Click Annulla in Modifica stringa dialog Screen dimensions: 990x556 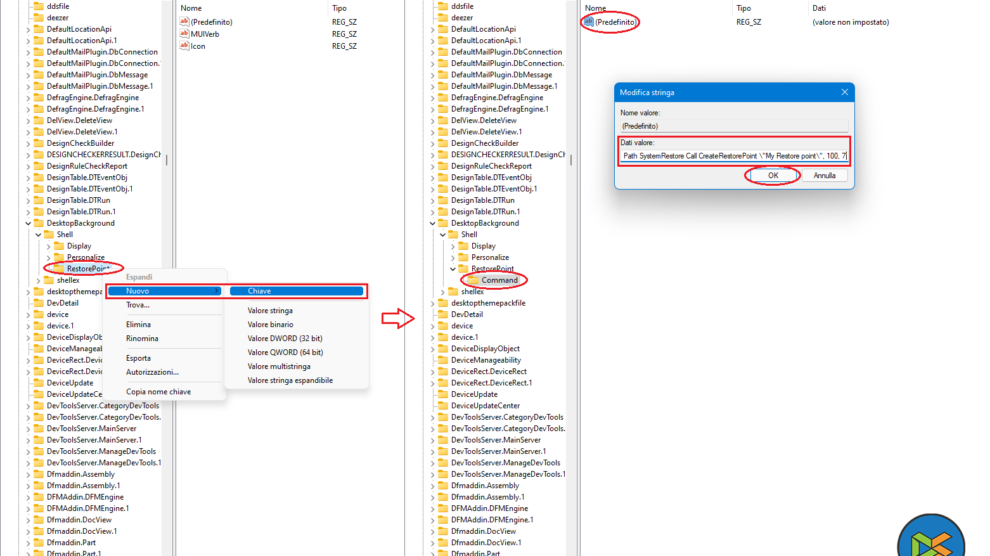pos(824,175)
